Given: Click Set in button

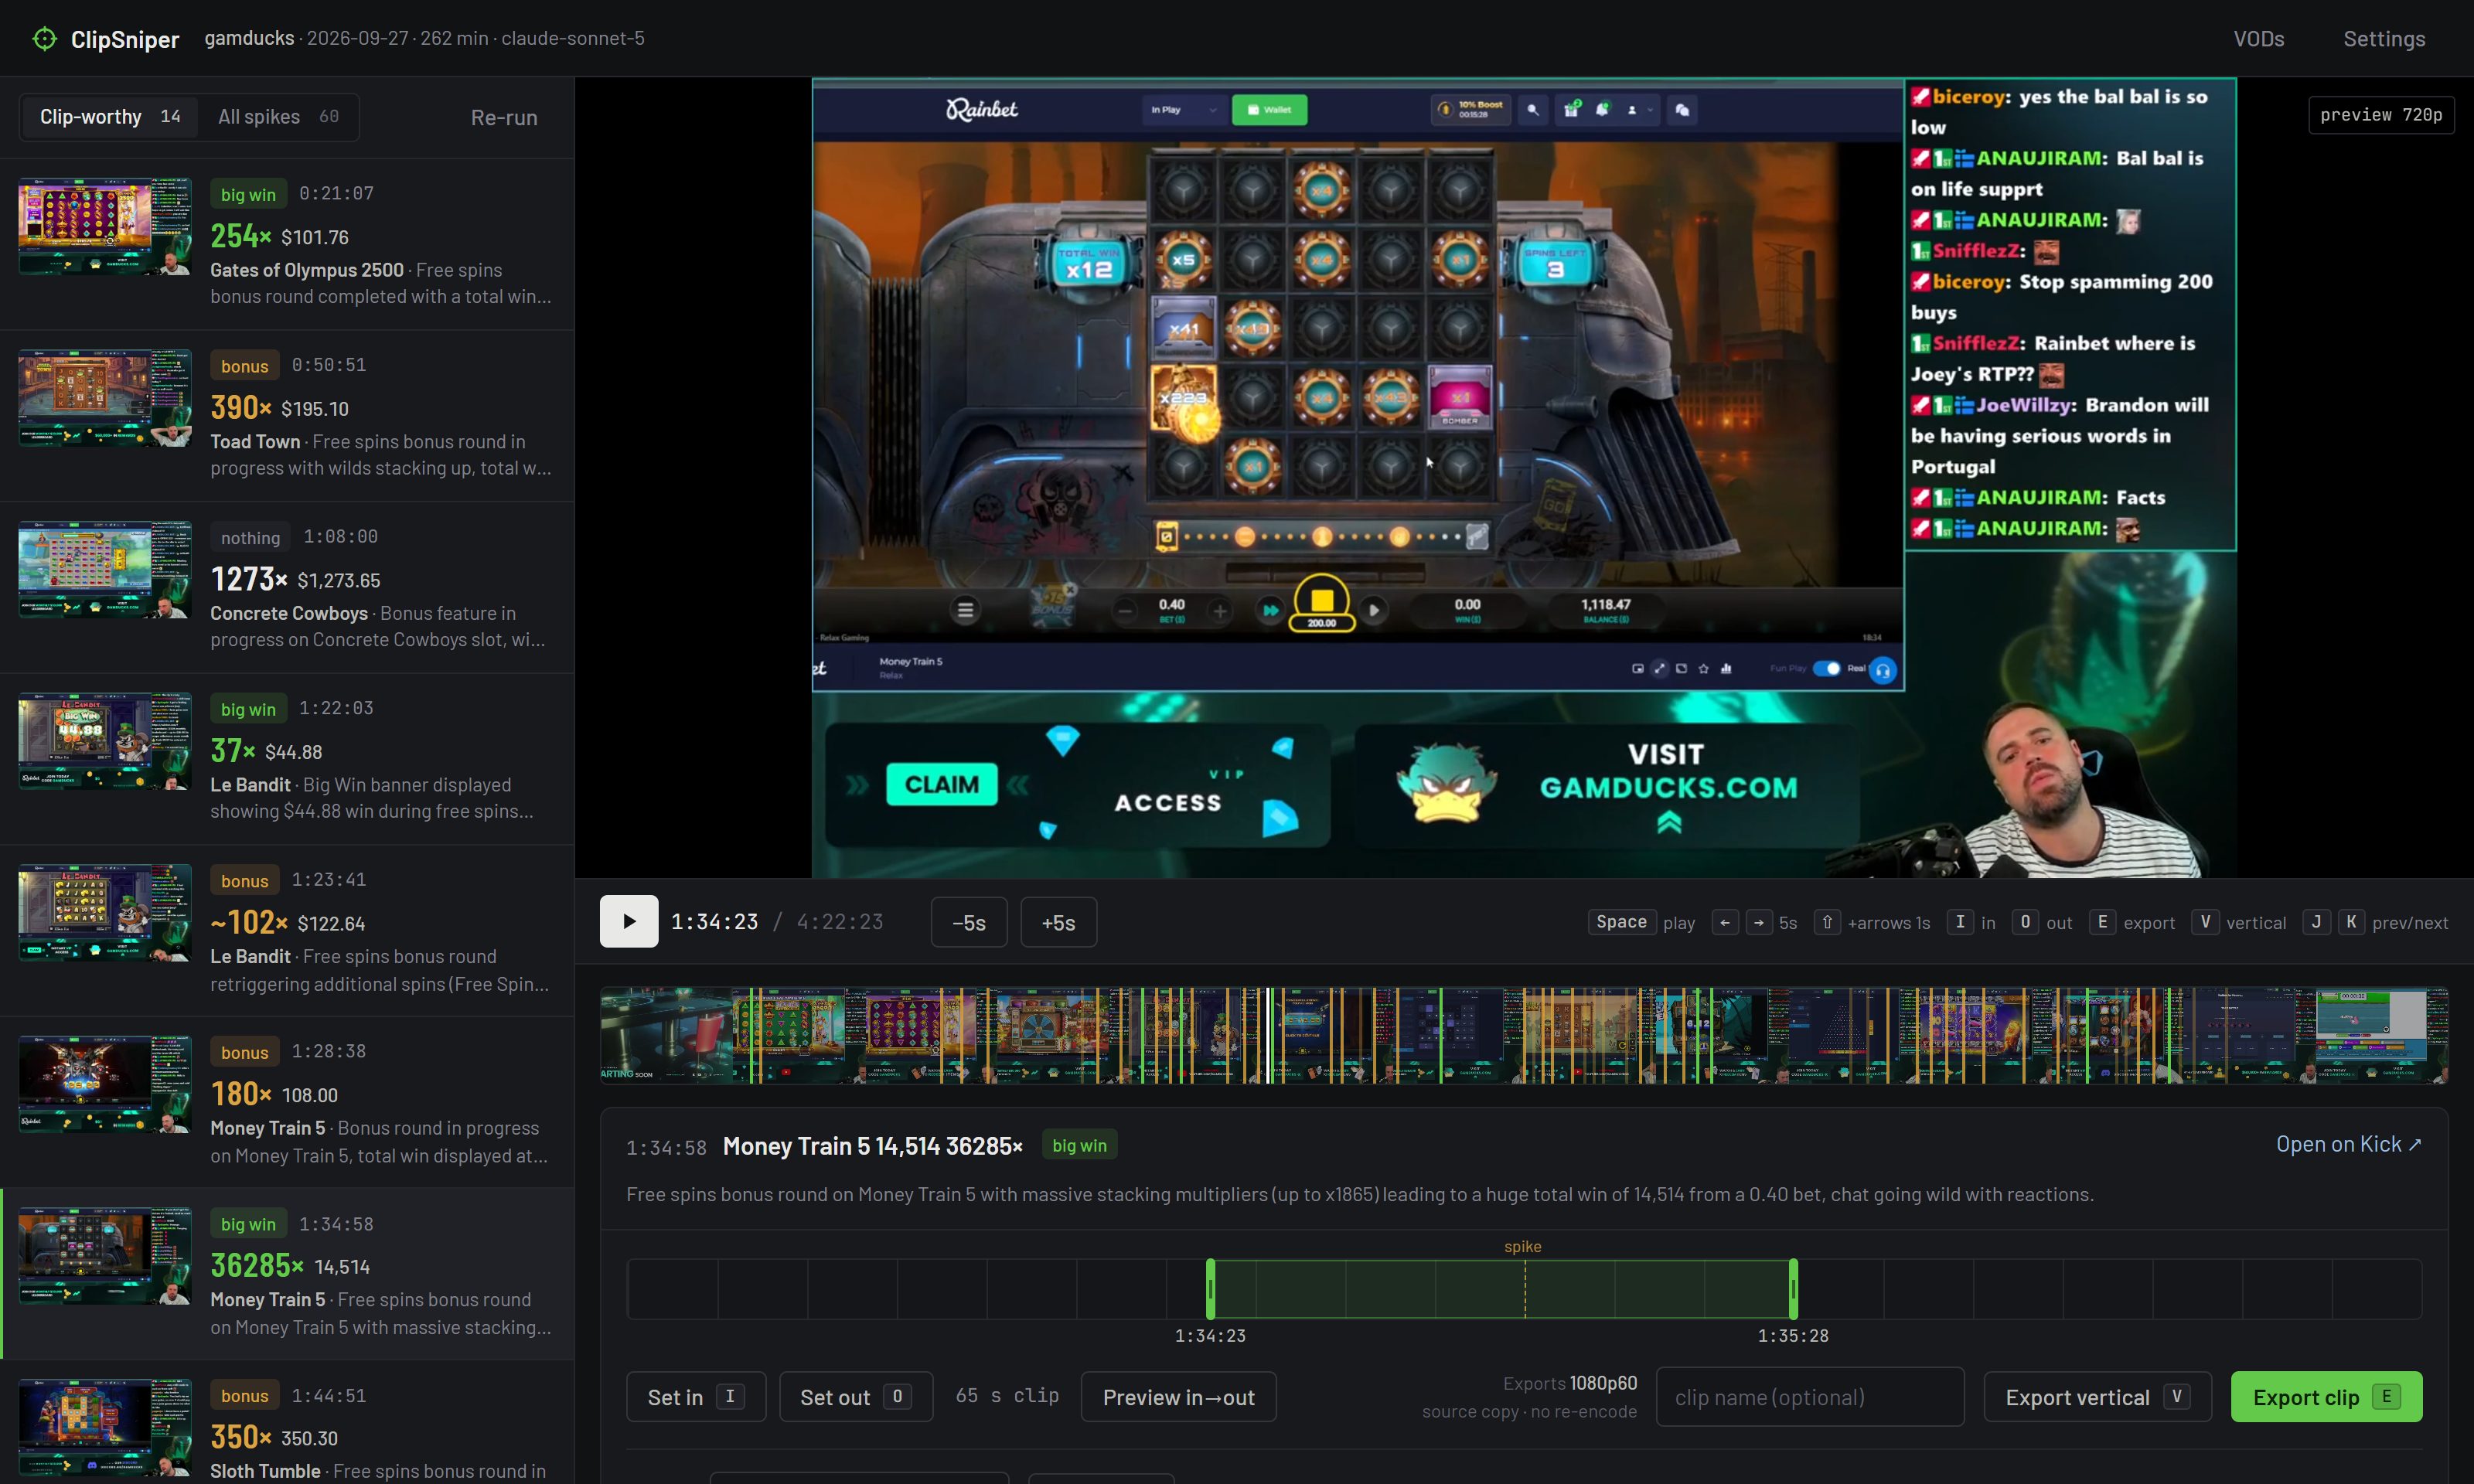Looking at the screenshot, I should [695, 1397].
